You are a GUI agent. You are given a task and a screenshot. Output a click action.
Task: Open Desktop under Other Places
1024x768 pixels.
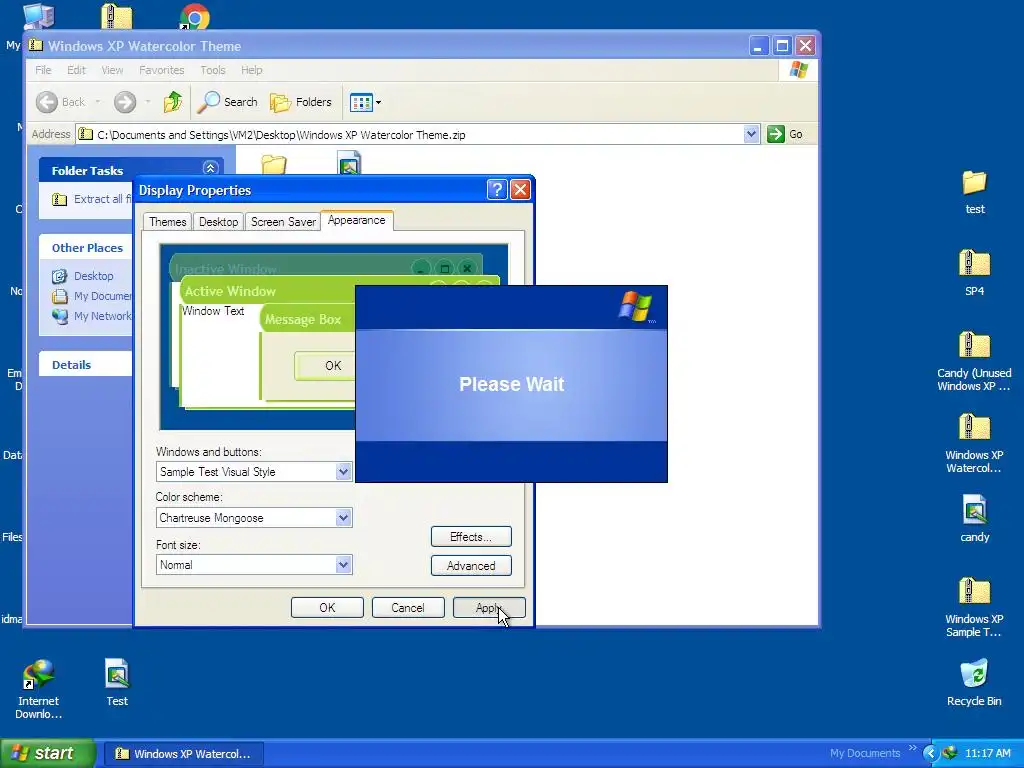(83, 276)
